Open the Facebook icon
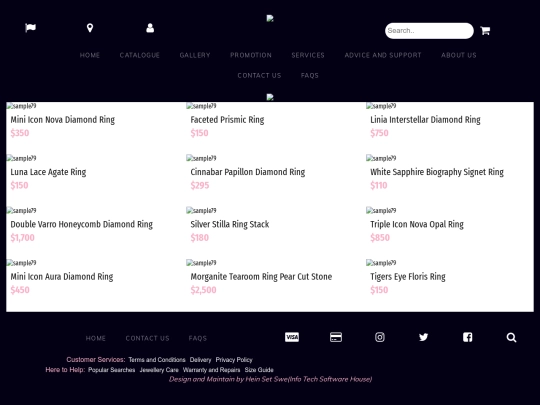 pyautogui.click(x=467, y=337)
